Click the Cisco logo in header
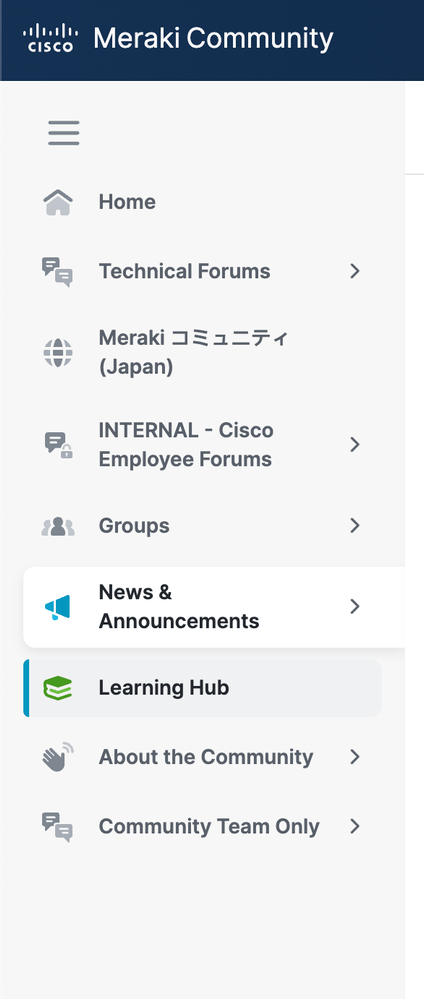This screenshot has width=424, height=999. click(x=50, y=38)
